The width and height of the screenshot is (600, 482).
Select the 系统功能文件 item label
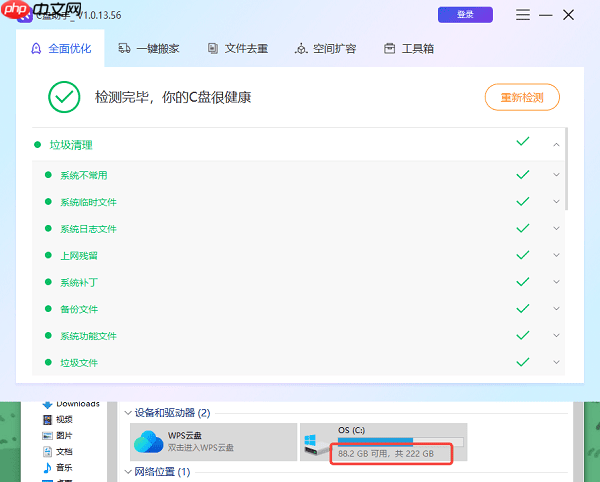88,336
